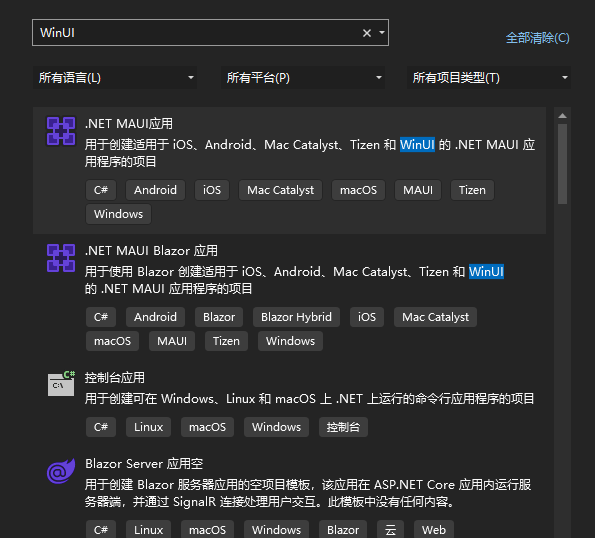Click the C# tag under 控制台应用
Image resolution: width=595 pixels, height=538 pixels.
coord(101,427)
